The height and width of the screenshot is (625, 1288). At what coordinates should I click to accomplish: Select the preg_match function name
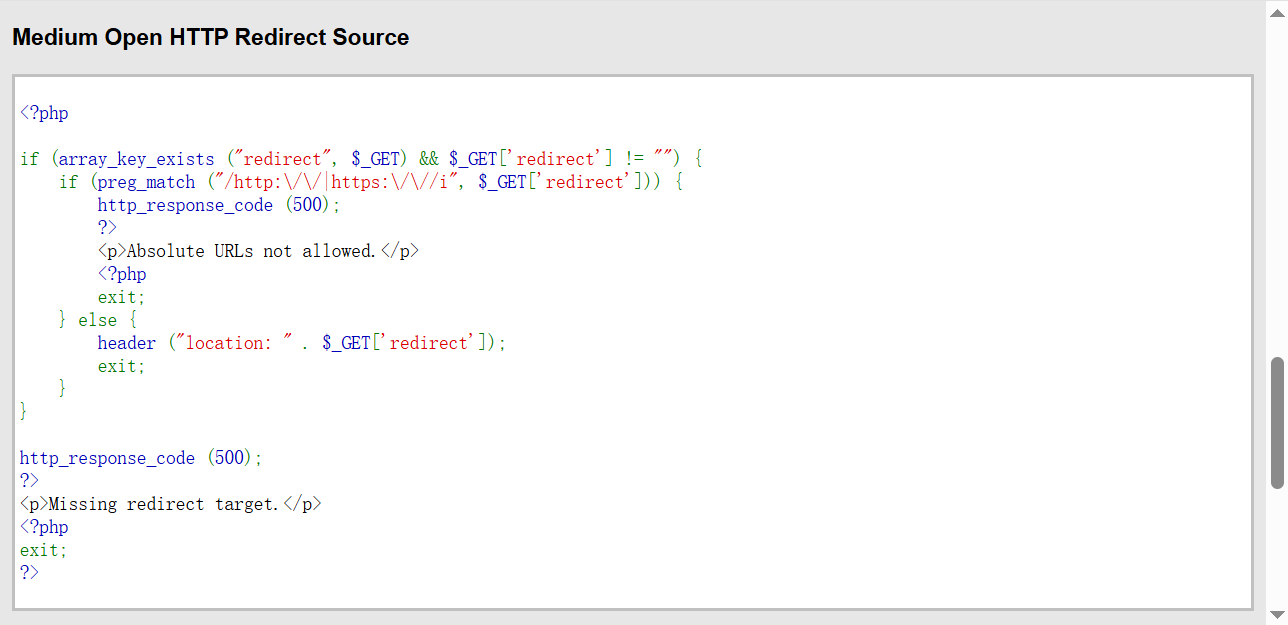tap(146, 182)
